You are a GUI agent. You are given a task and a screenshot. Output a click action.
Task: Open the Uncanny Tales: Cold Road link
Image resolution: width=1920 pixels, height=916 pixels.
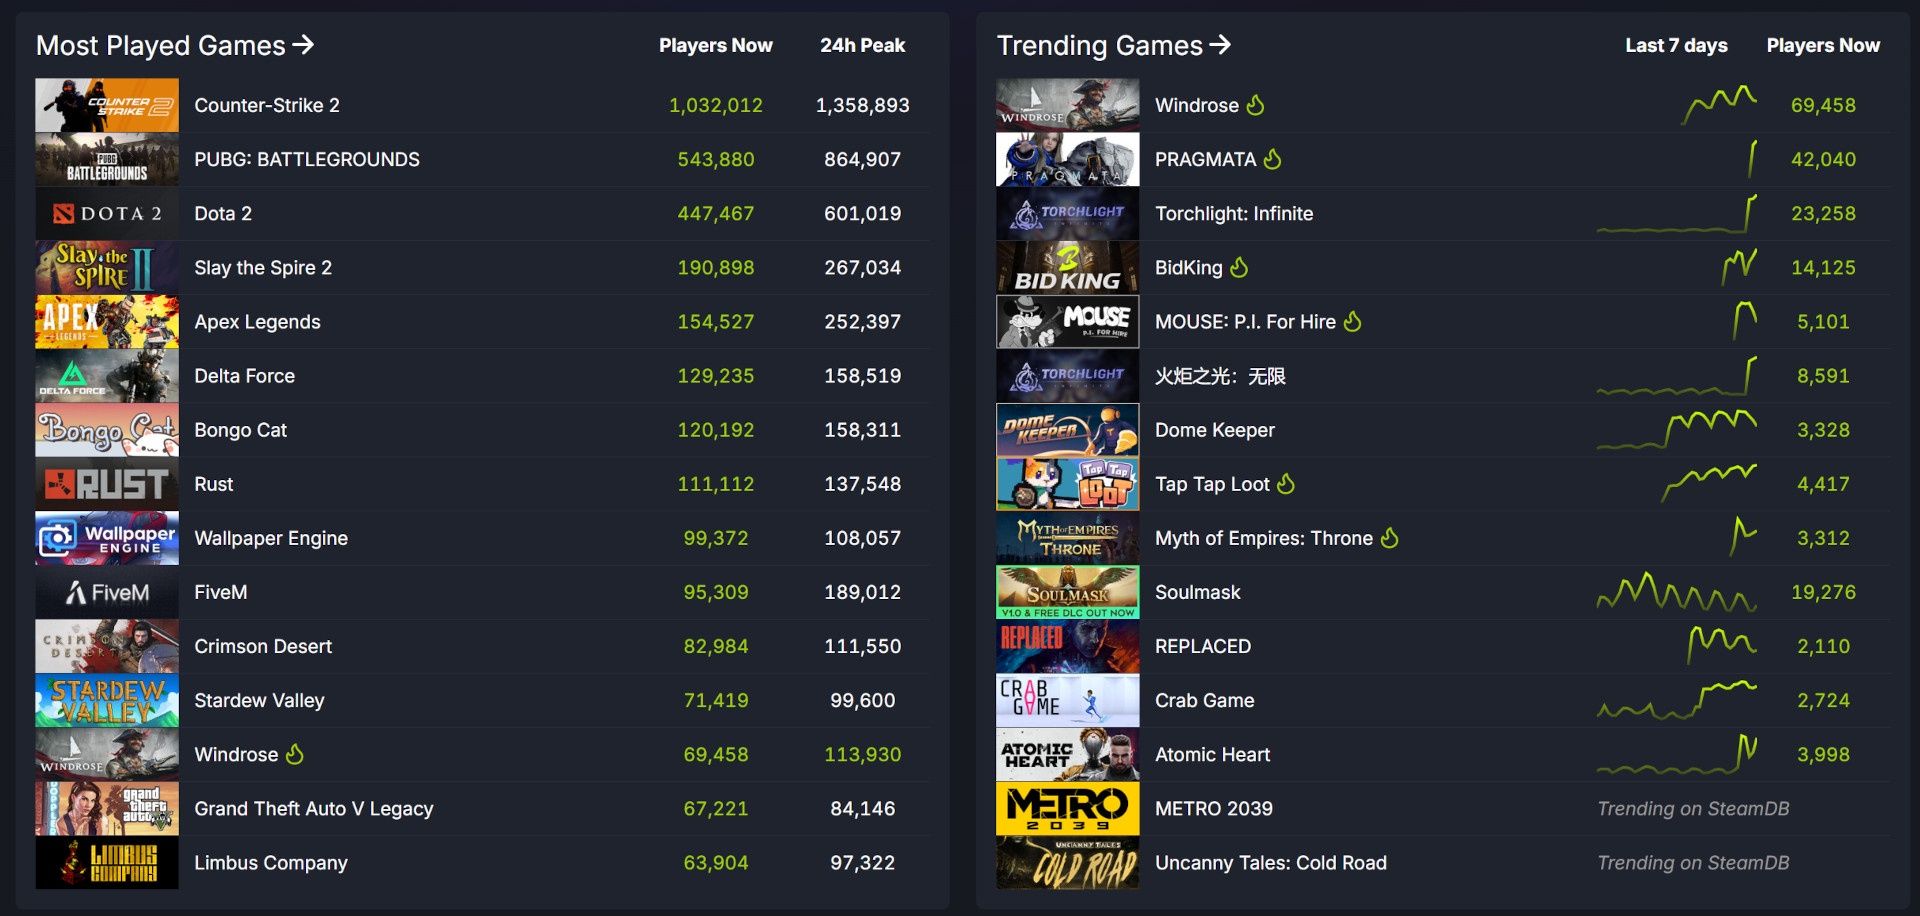click(1271, 862)
